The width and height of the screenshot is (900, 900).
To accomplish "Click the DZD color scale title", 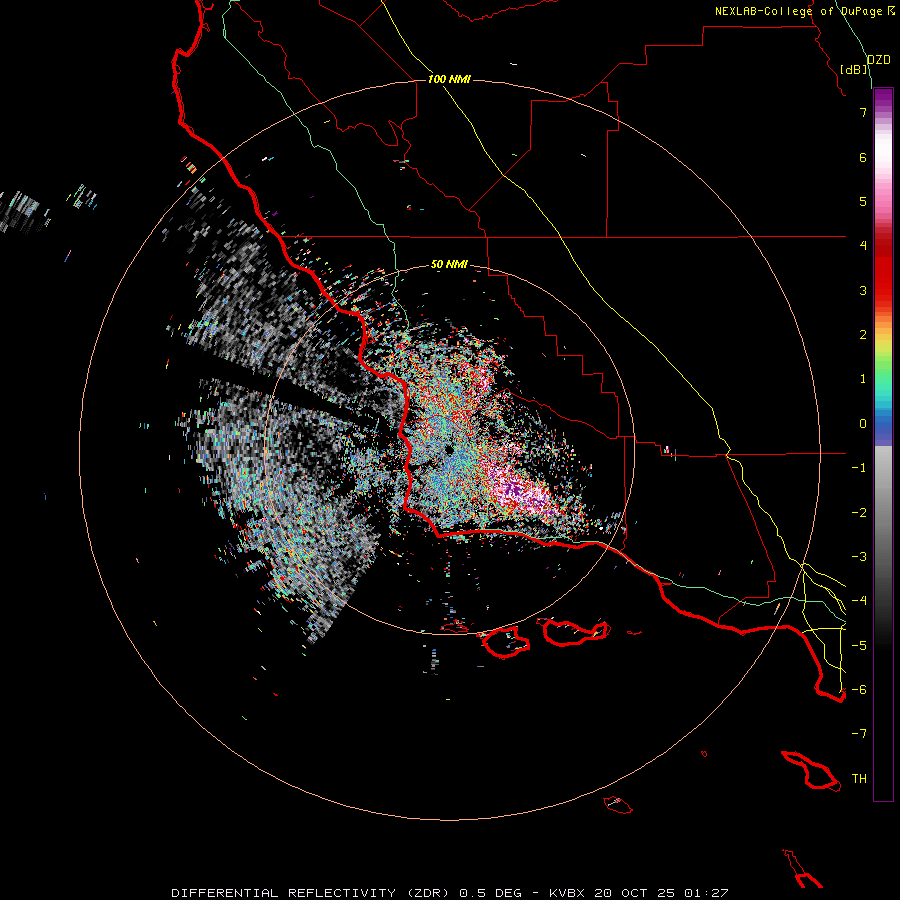I will 878,60.
